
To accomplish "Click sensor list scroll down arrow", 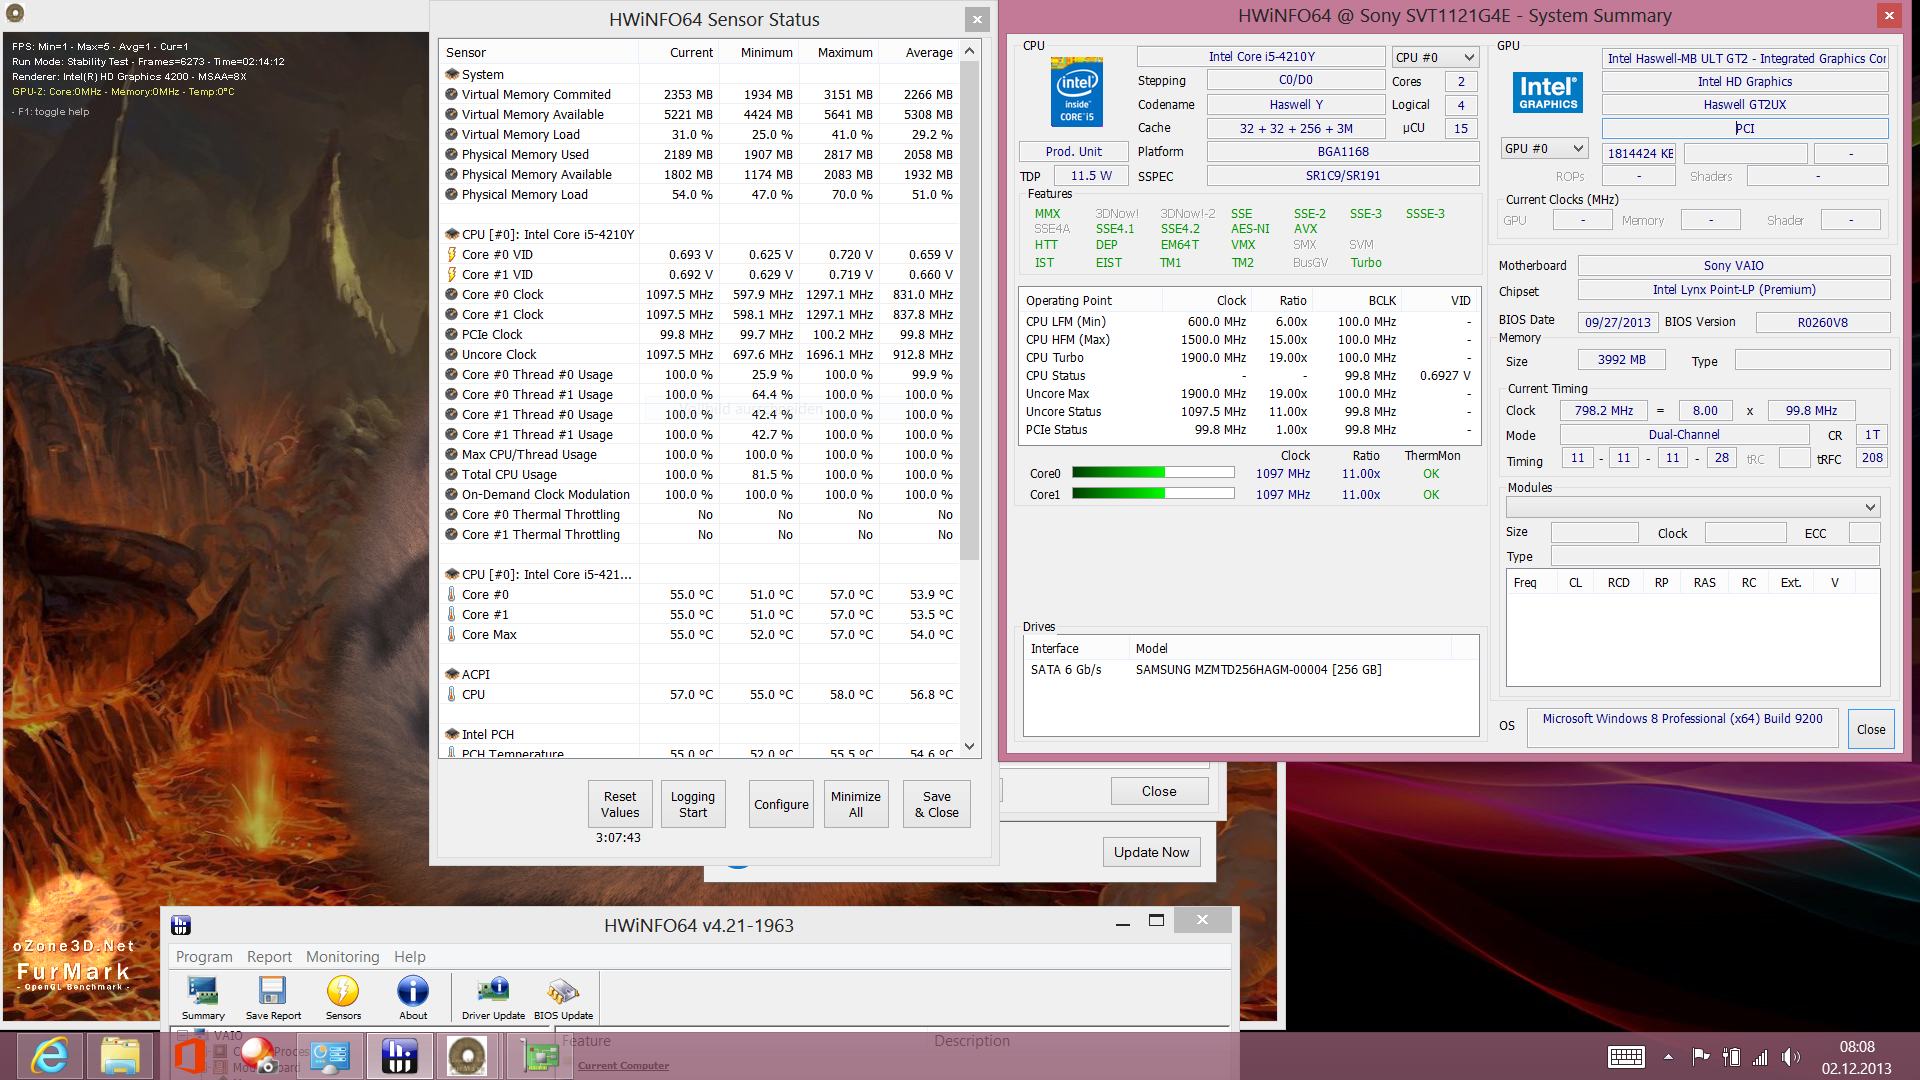I will (969, 747).
